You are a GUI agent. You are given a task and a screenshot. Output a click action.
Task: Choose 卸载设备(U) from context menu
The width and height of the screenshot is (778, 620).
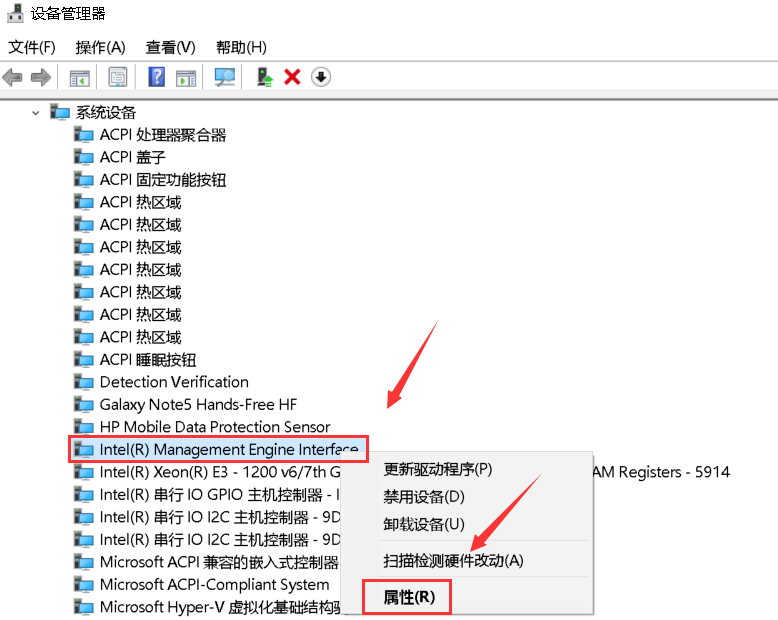pos(423,524)
